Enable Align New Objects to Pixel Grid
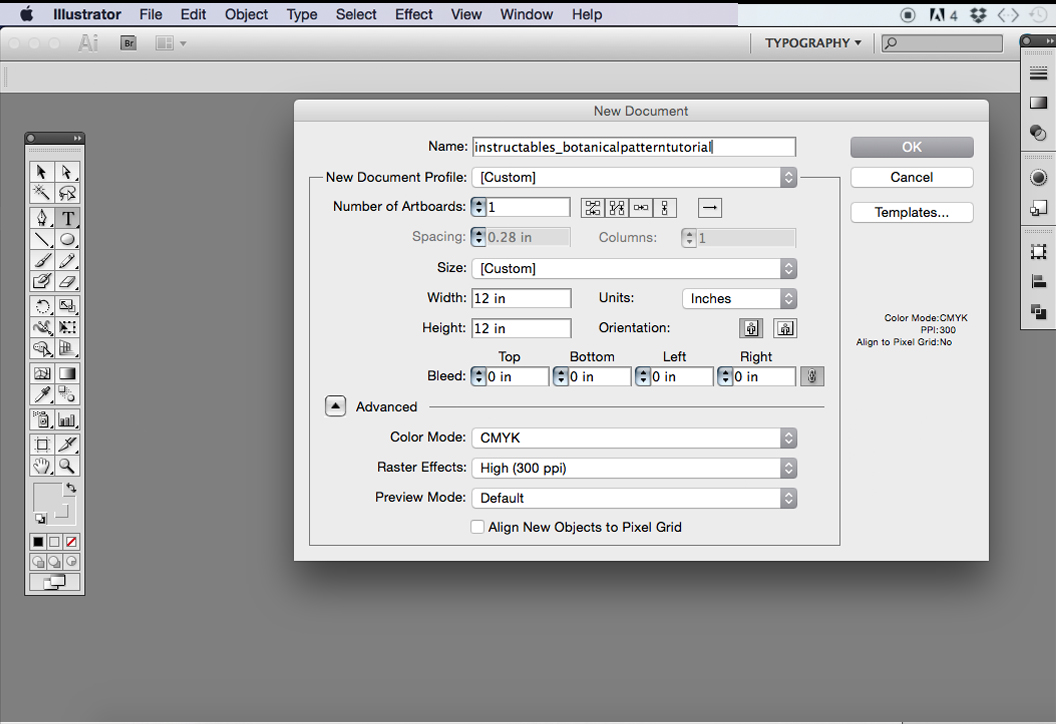1056x724 pixels. click(477, 527)
